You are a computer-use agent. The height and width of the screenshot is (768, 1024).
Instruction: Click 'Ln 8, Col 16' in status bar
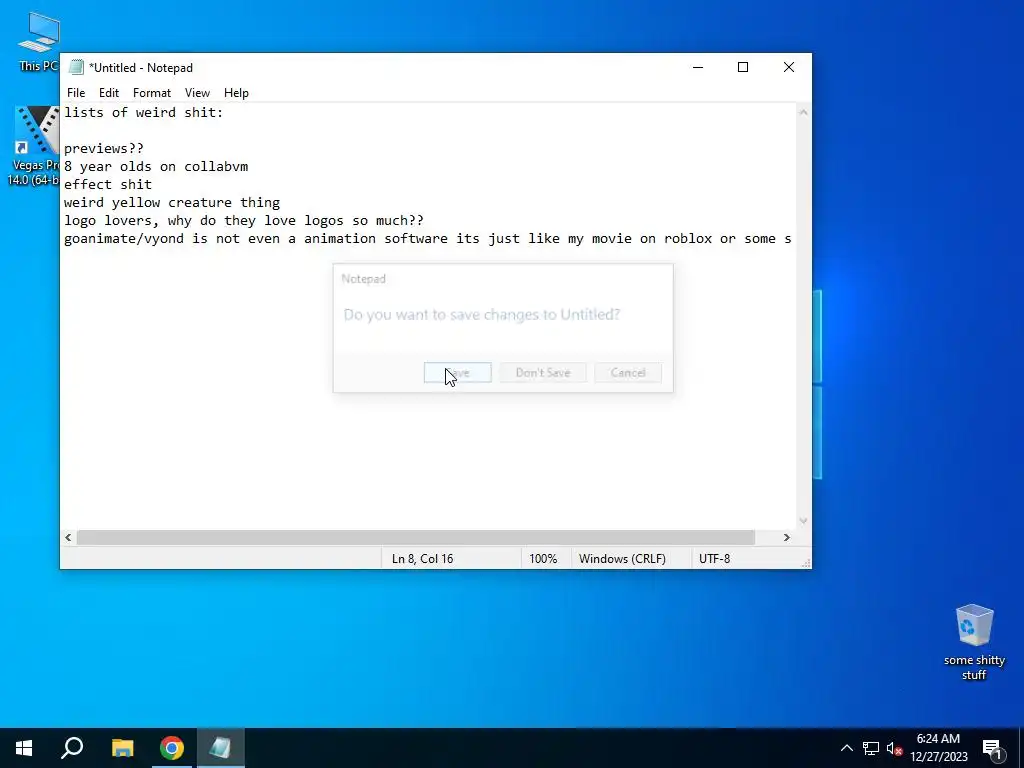coord(423,558)
